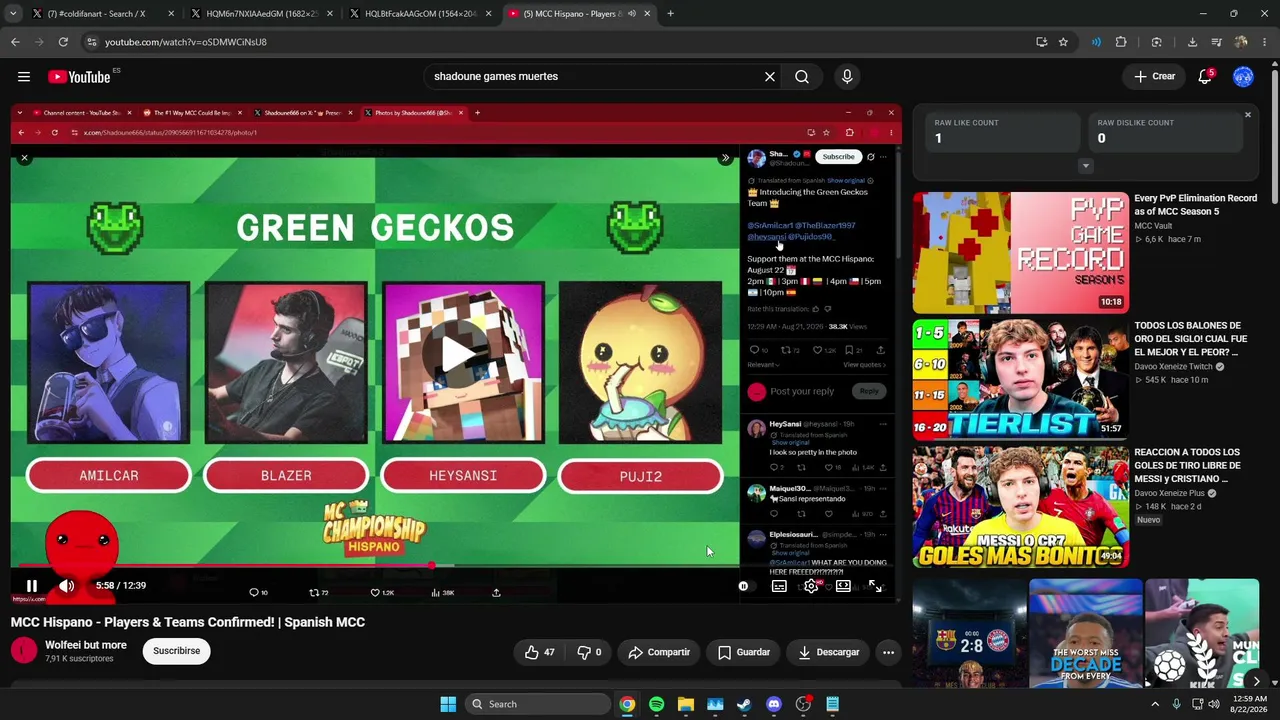Go to the YouTube home logo
This screenshot has height=720, width=1280.
(79, 77)
